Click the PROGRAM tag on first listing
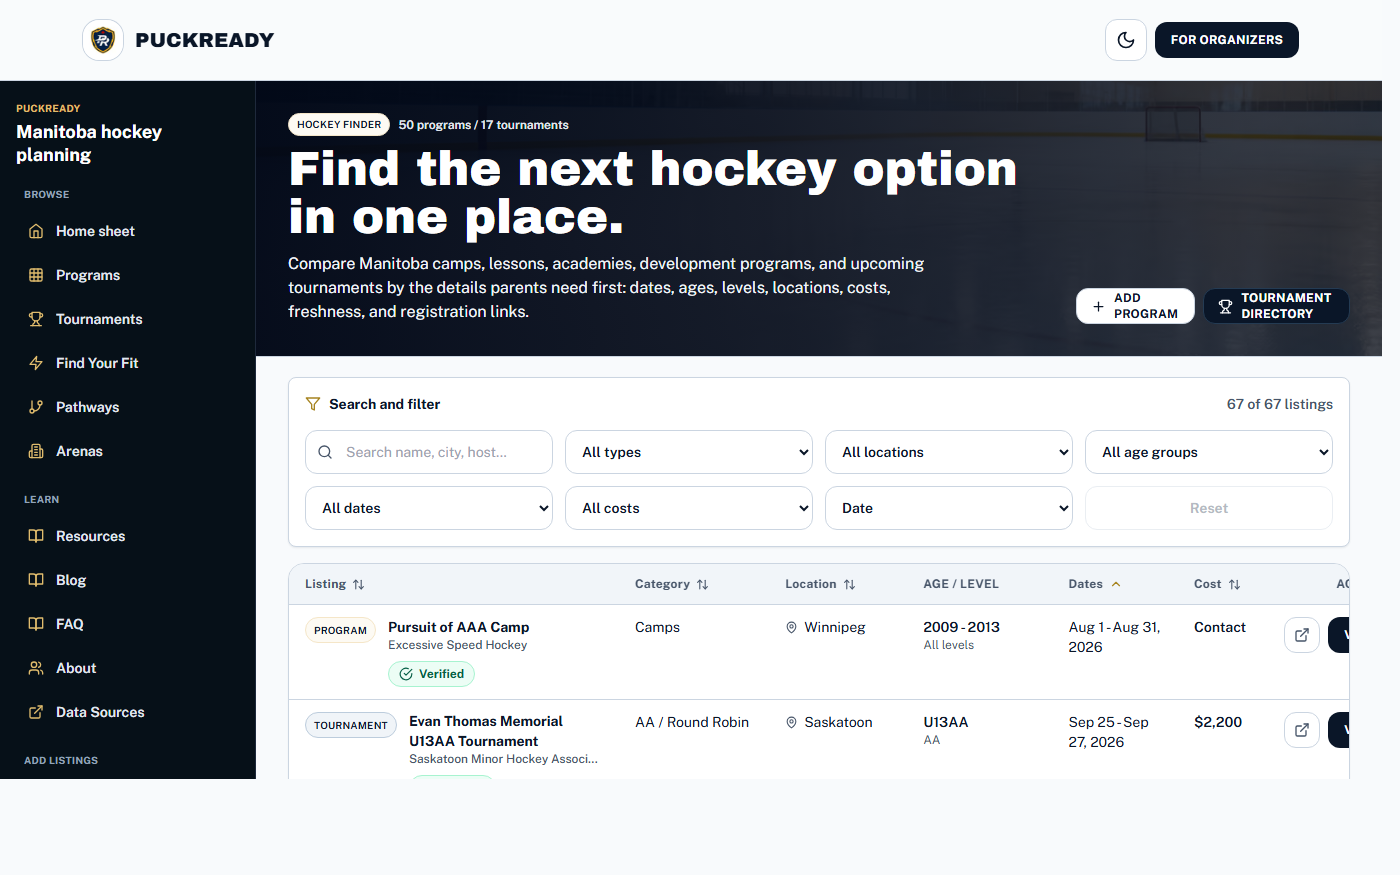The image size is (1400, 875). tap(340, 630)
